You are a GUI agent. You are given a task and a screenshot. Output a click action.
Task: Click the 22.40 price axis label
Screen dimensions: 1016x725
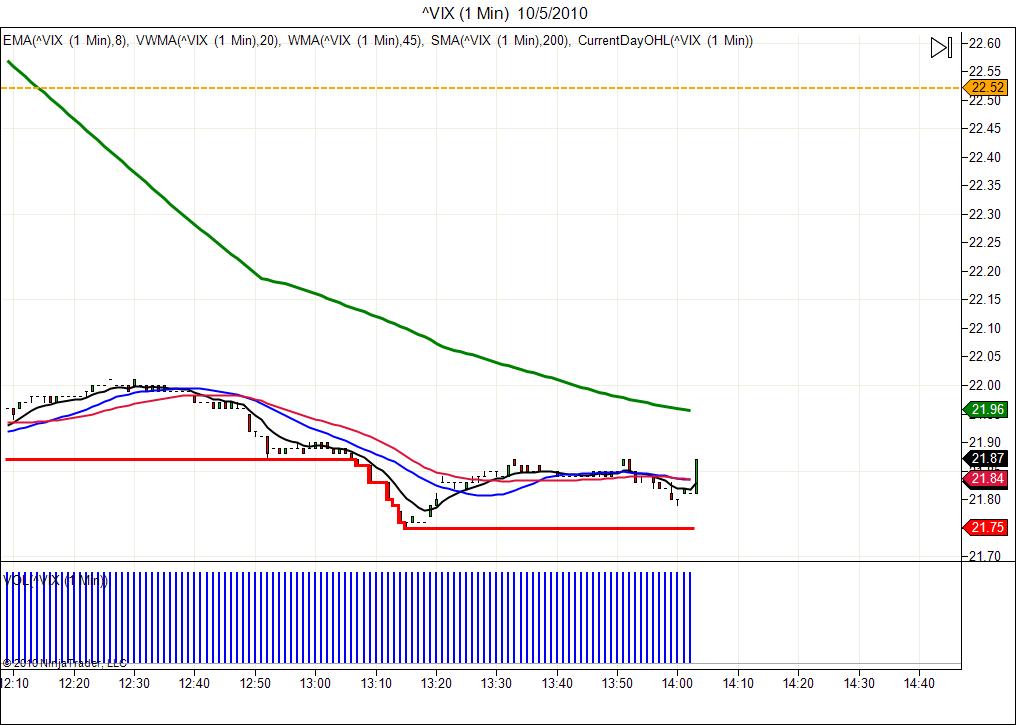click(x=984, y=157)
